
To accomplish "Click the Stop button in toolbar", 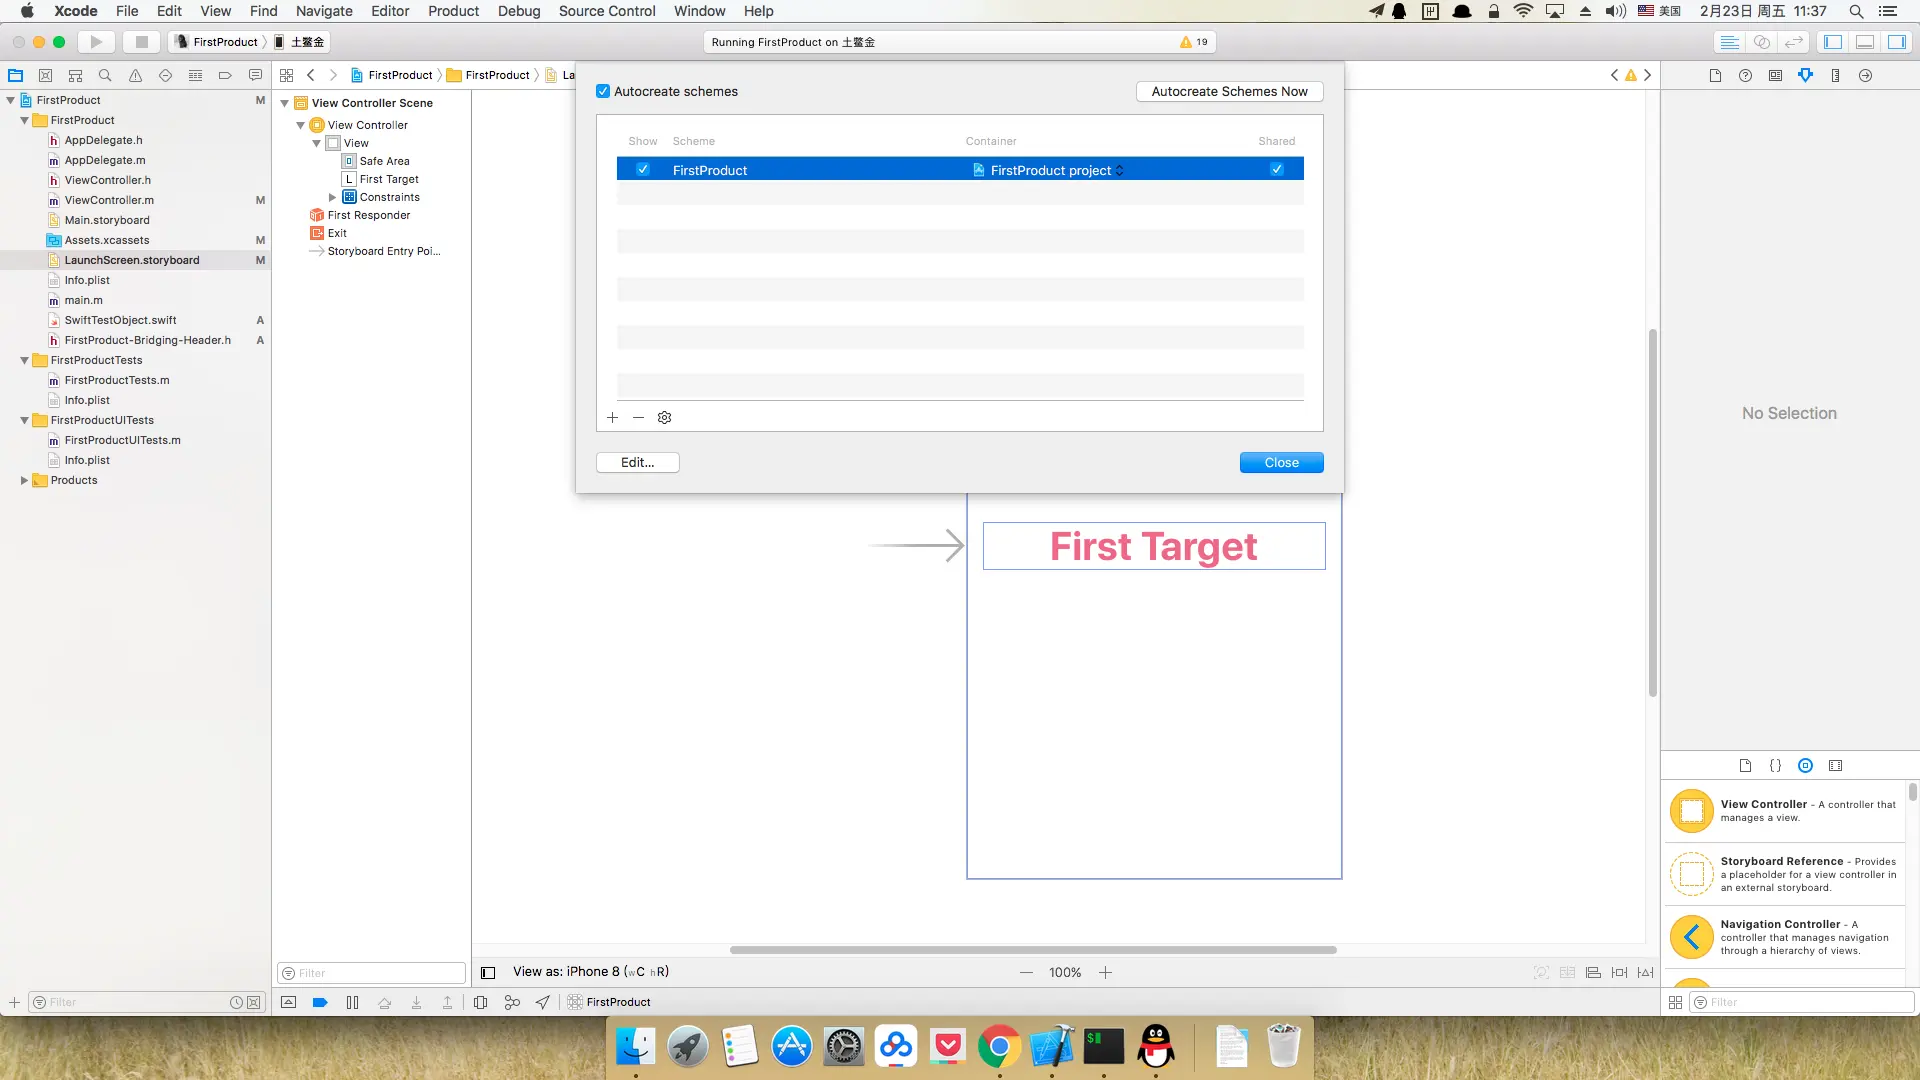I will 141,42.
